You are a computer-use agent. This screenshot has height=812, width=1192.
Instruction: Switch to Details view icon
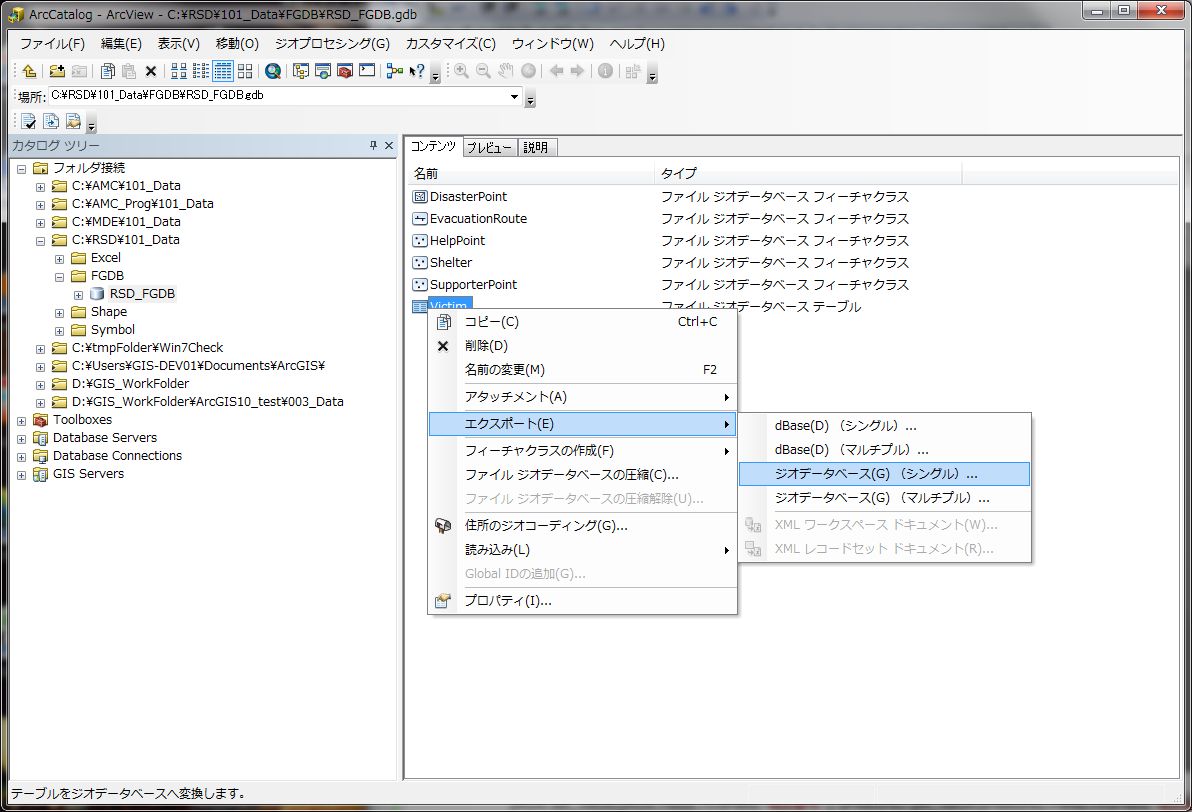click(x=223, y=71)
